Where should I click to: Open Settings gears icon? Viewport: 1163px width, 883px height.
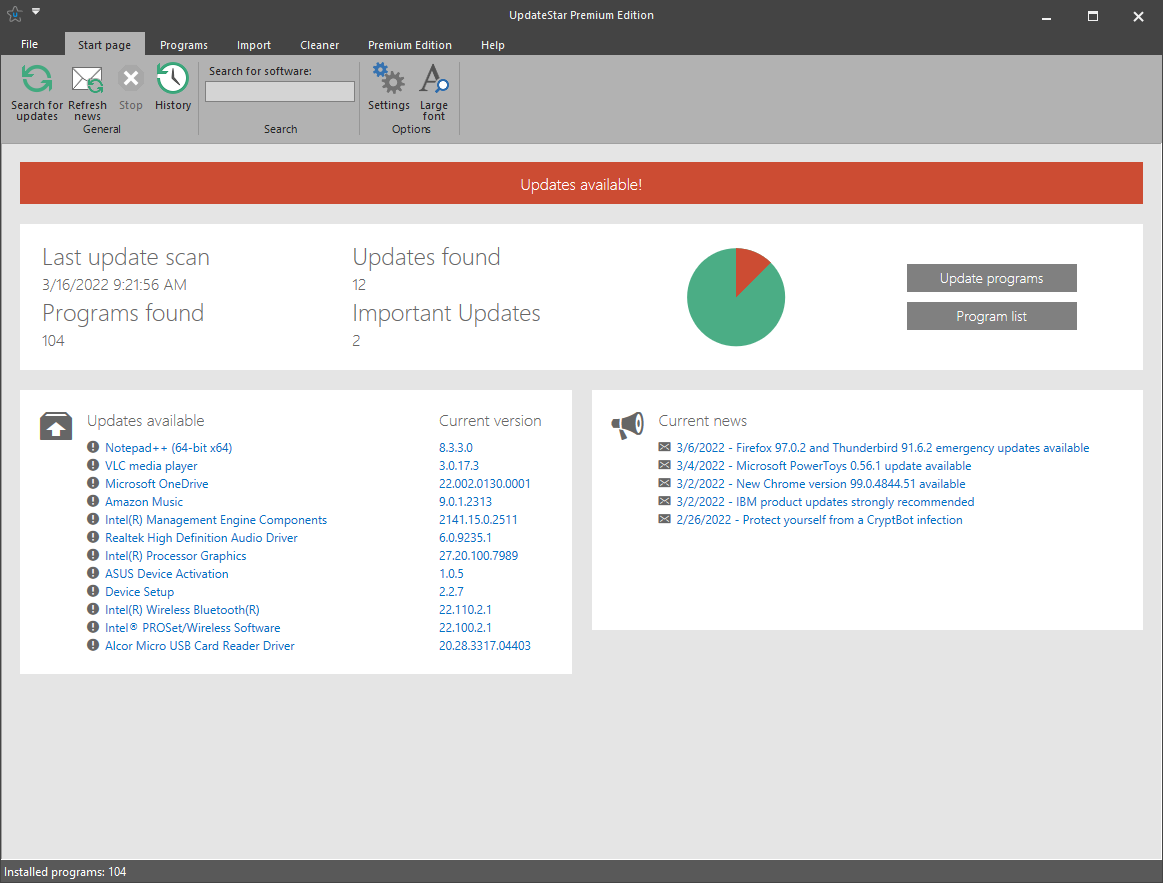[x=388, y=78]
